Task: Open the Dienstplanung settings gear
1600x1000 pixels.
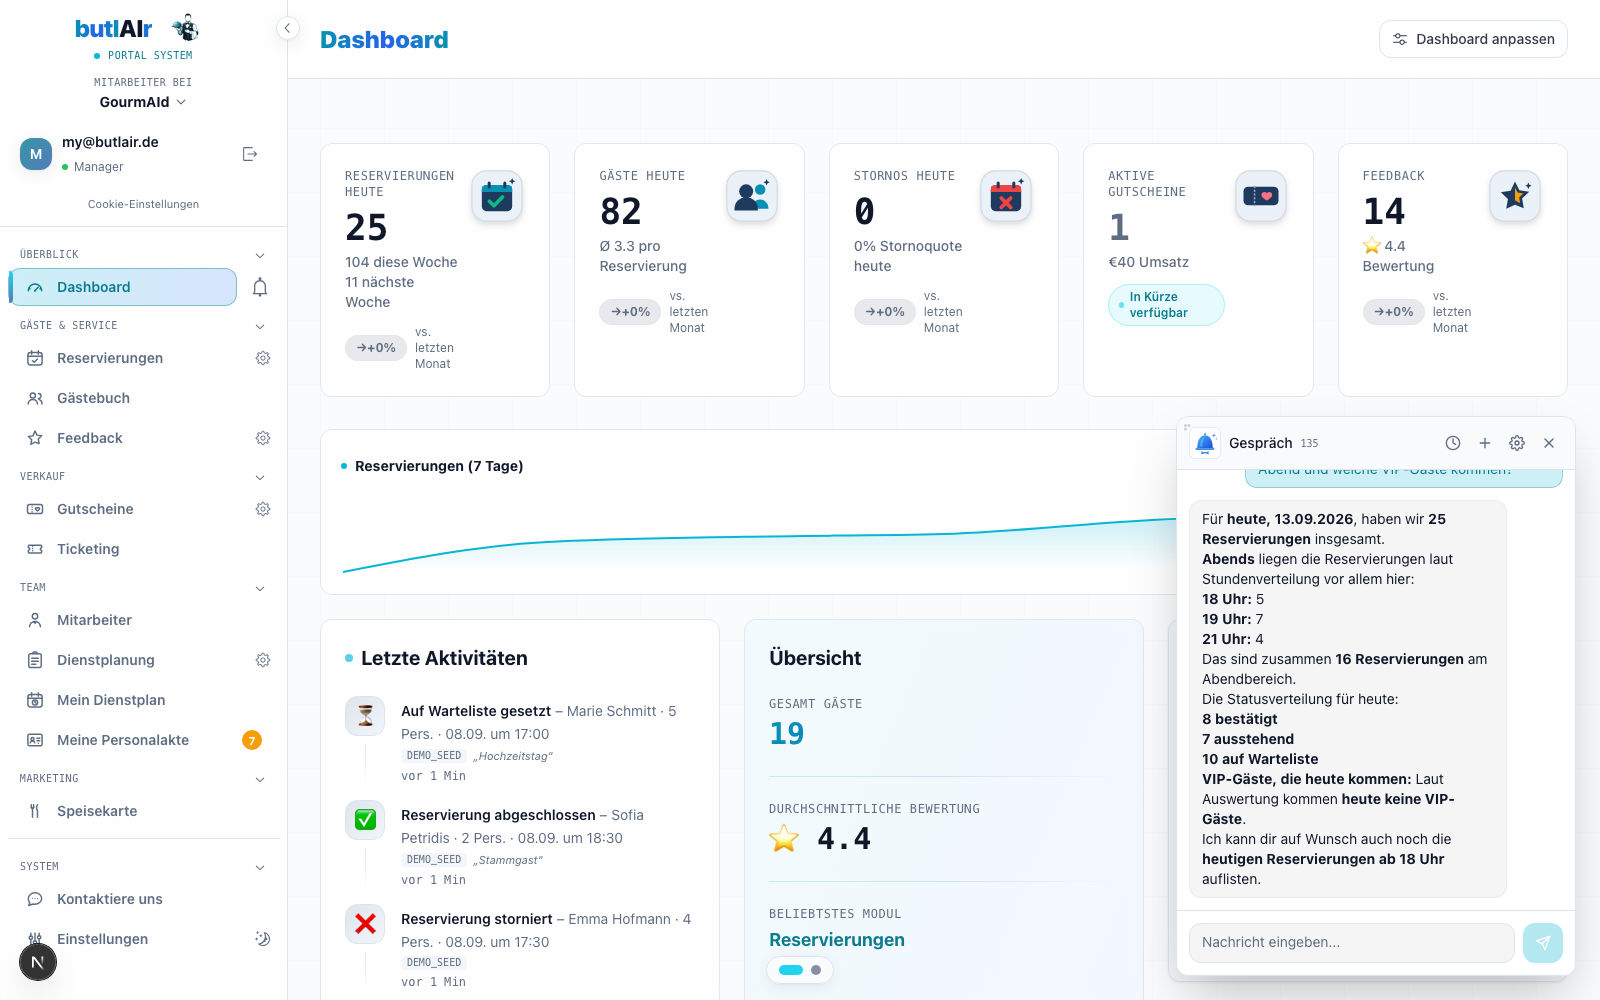Action: coord(263,660)
